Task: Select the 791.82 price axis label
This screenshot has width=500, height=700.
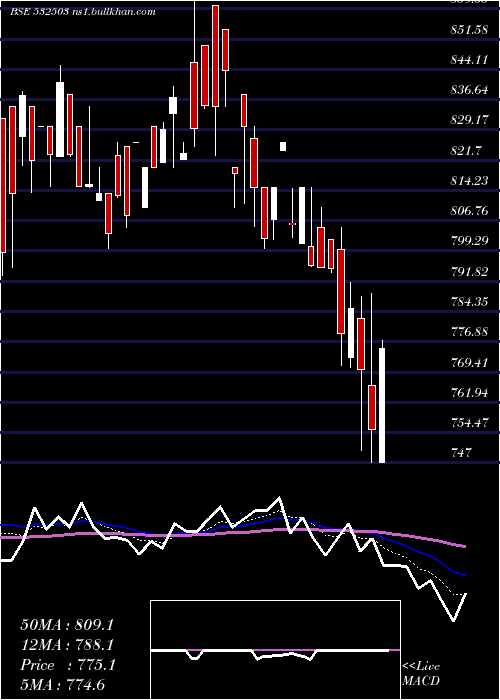Action: [469, 272]
